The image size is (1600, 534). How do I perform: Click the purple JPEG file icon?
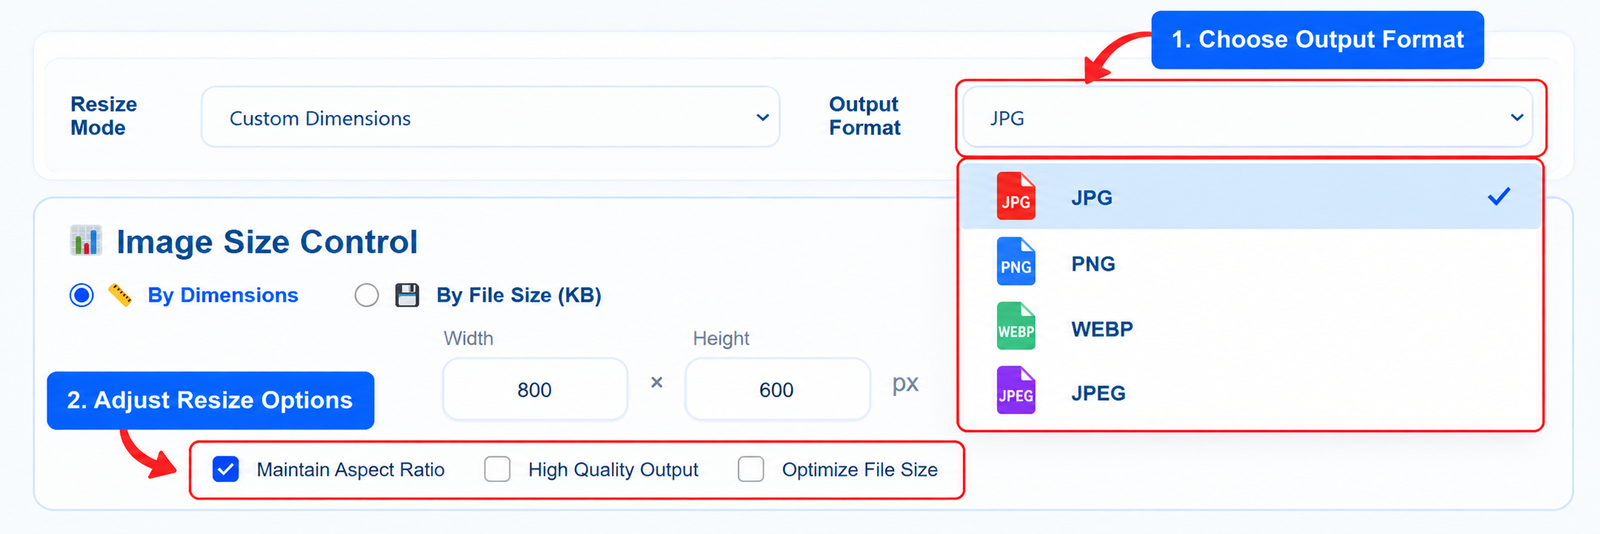(x=1016, y=390)
